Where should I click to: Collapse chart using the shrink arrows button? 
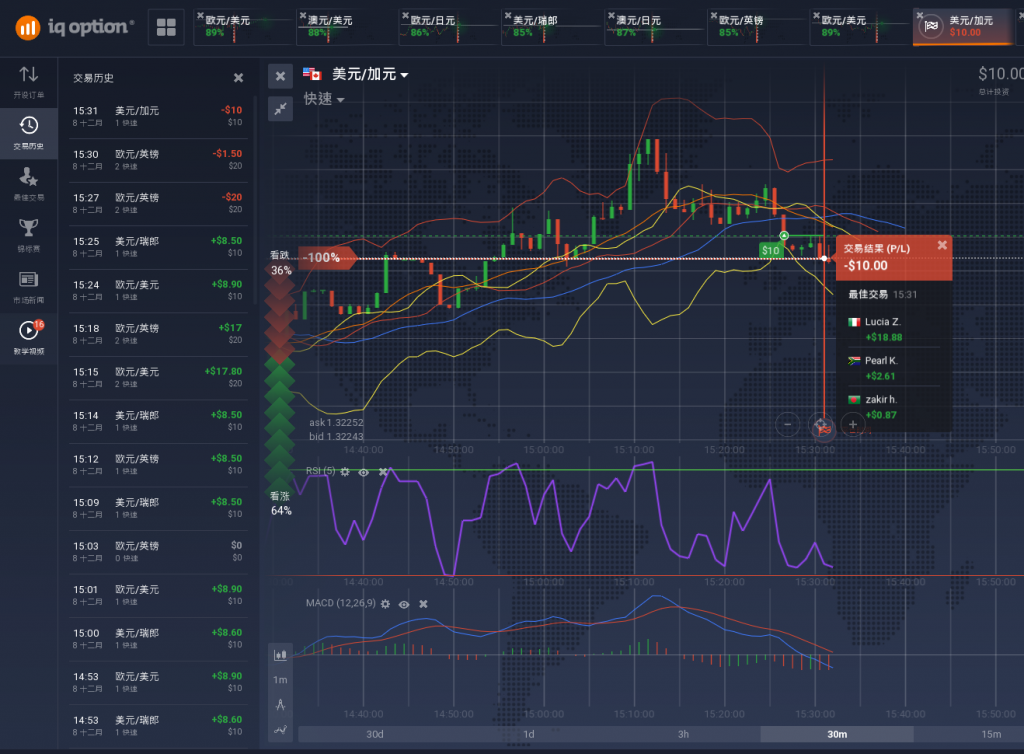[x=281, y=107]
